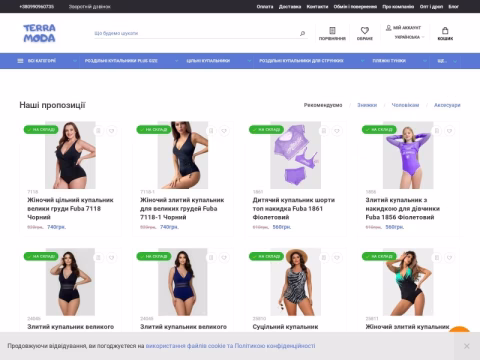Add 25810 striped swimsuit to favorites
This screenshot has width=480, height=360.
pyautogui.click(x=337, y=257)
